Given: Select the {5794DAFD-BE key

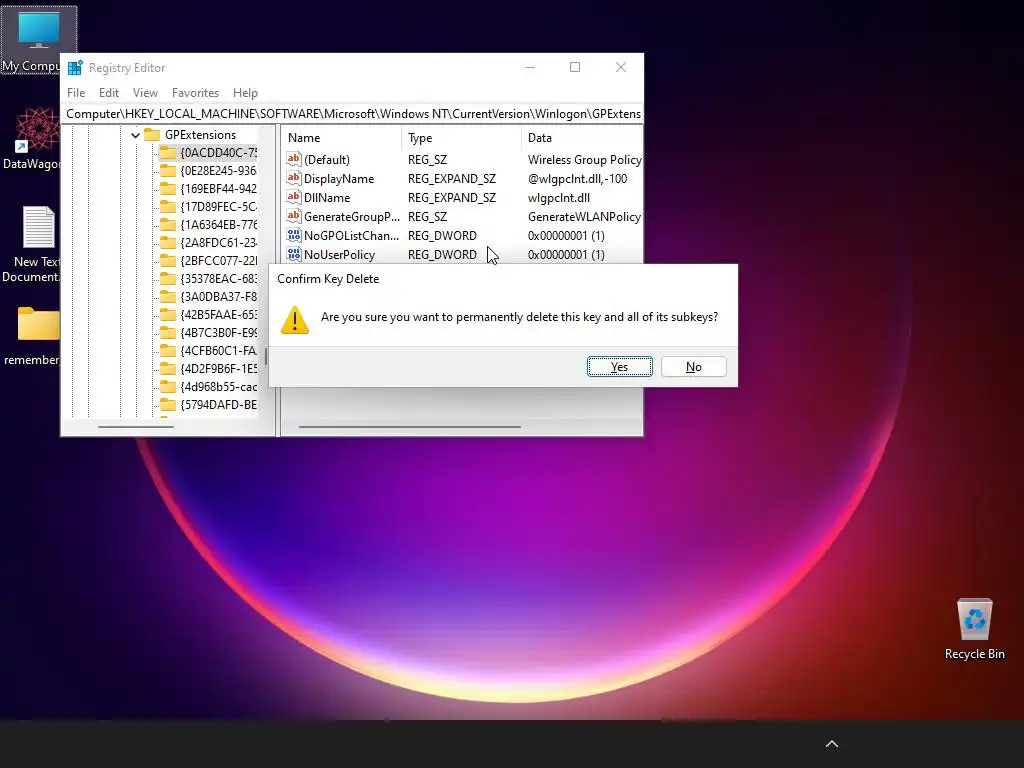Looking at the screenshot, I should [x=218, y=405].
